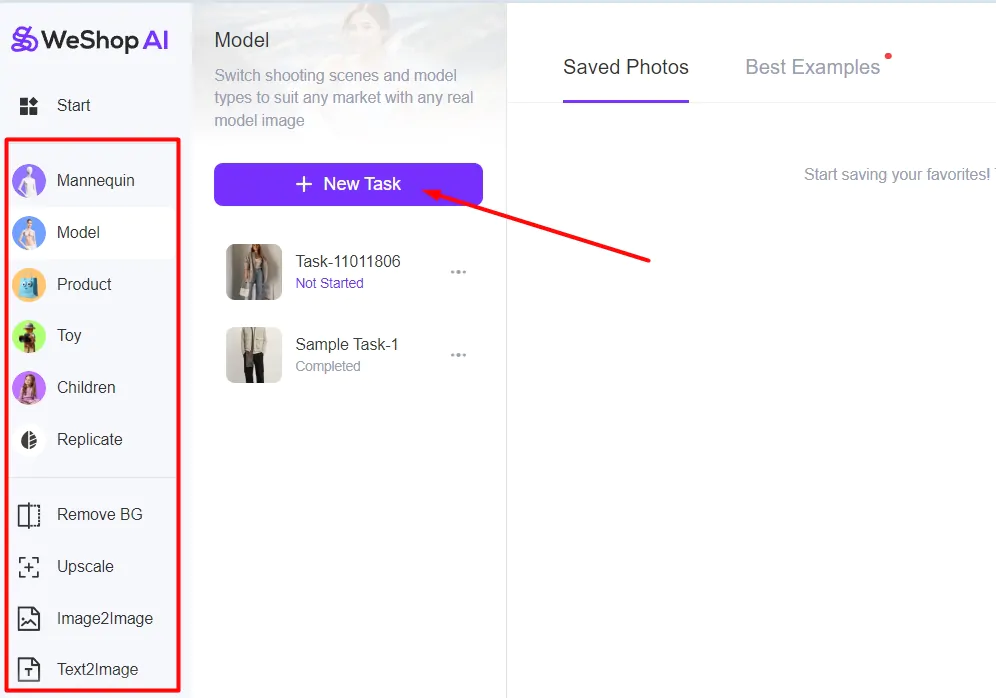Open the Children tool icon

29,388
